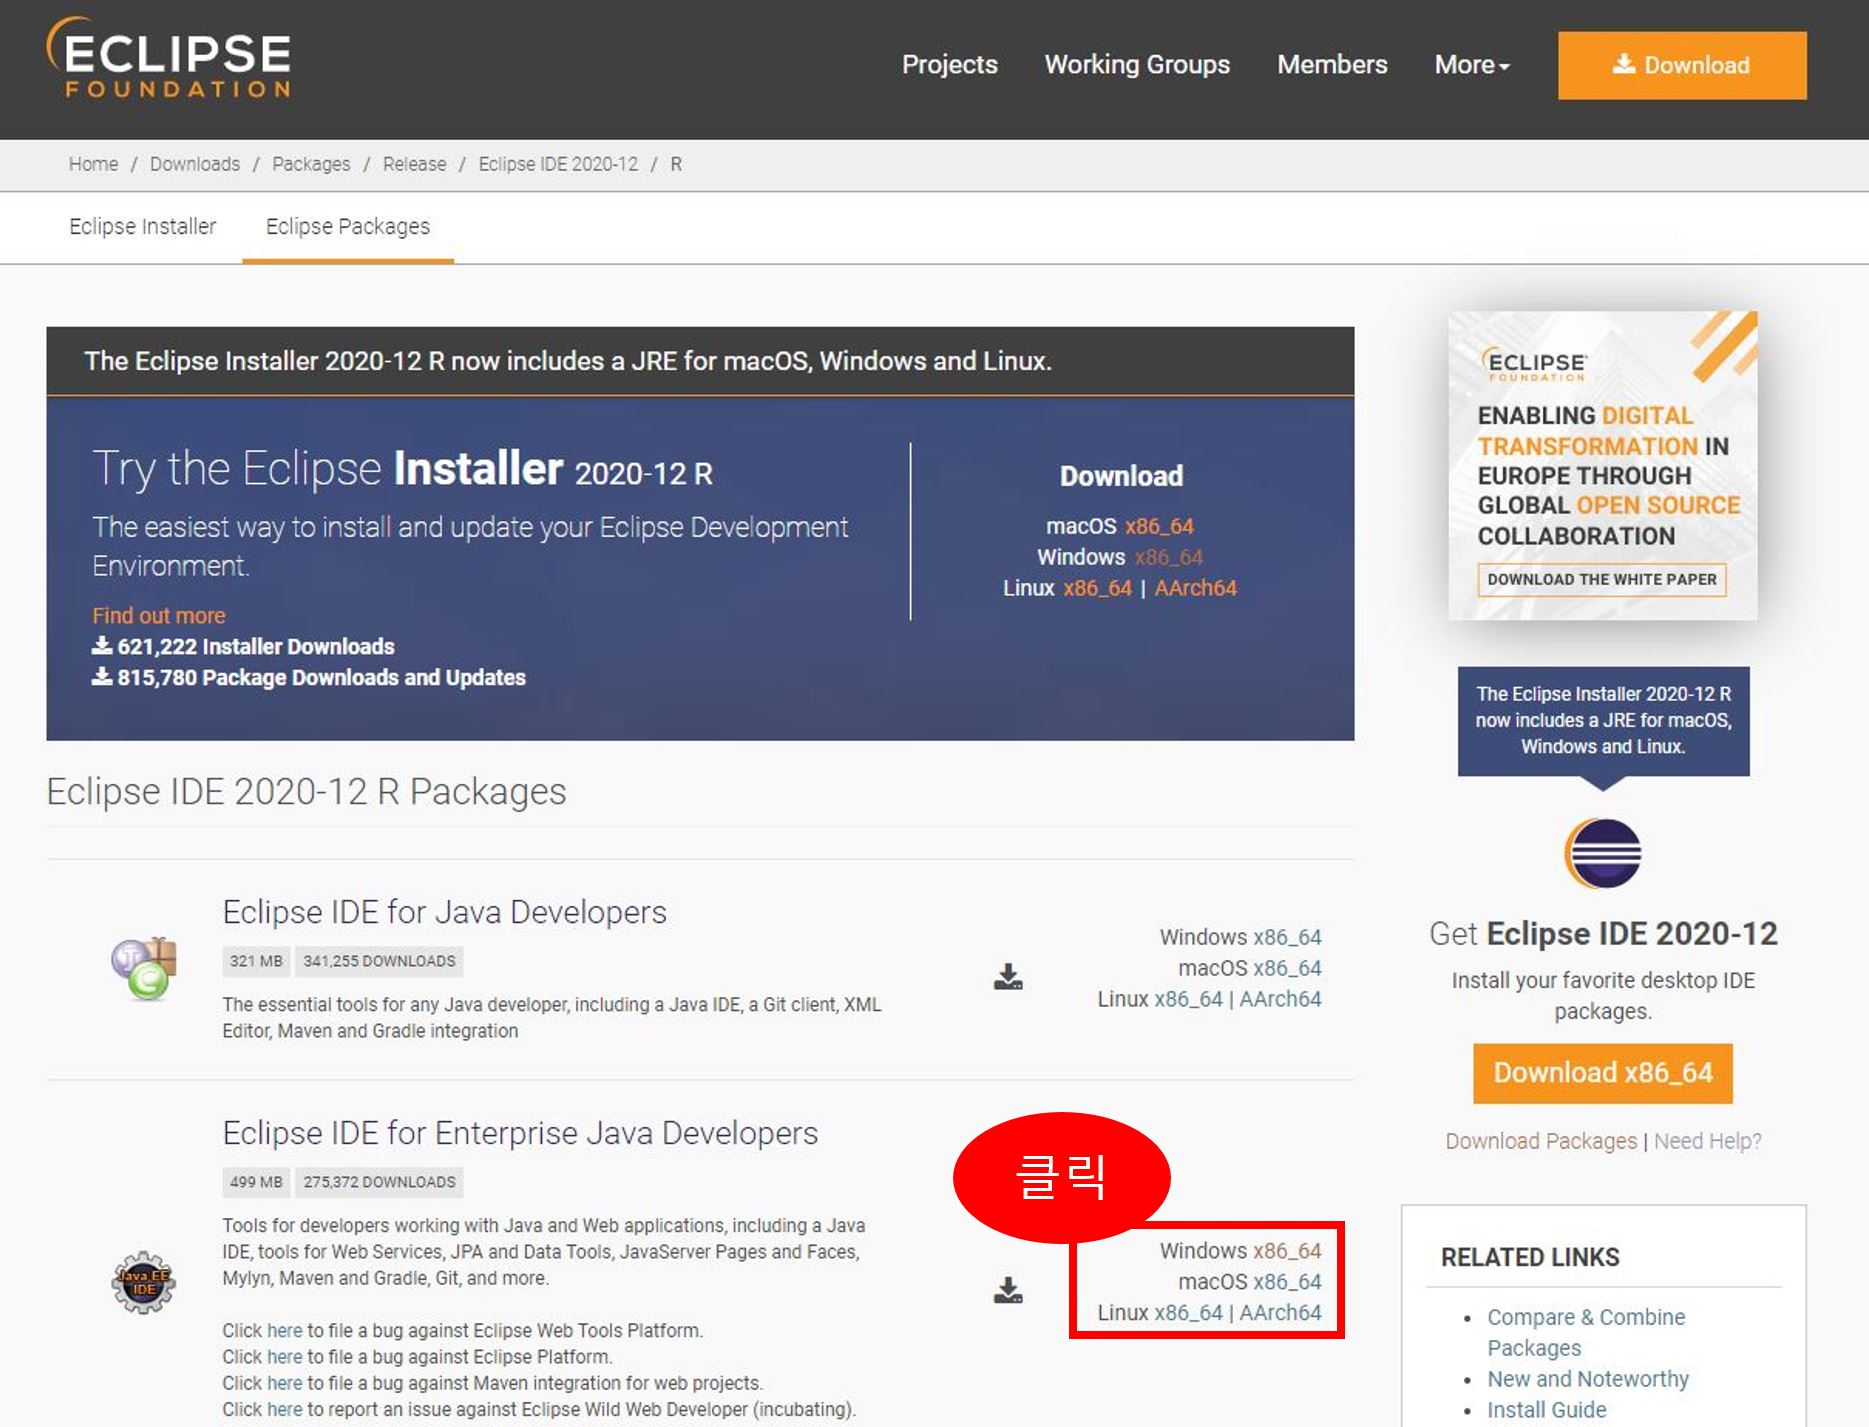Click the Eclipse Foundation logo
1869x1427 pixels.
pyautogui.click(x=169, y=58)
